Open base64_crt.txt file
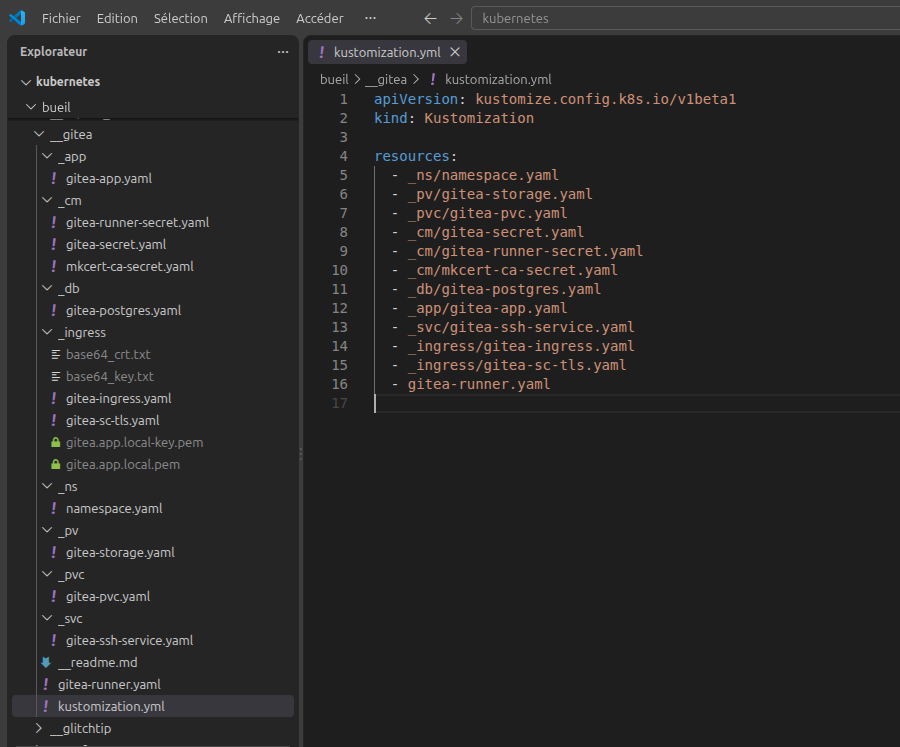 tap(108, 354)
